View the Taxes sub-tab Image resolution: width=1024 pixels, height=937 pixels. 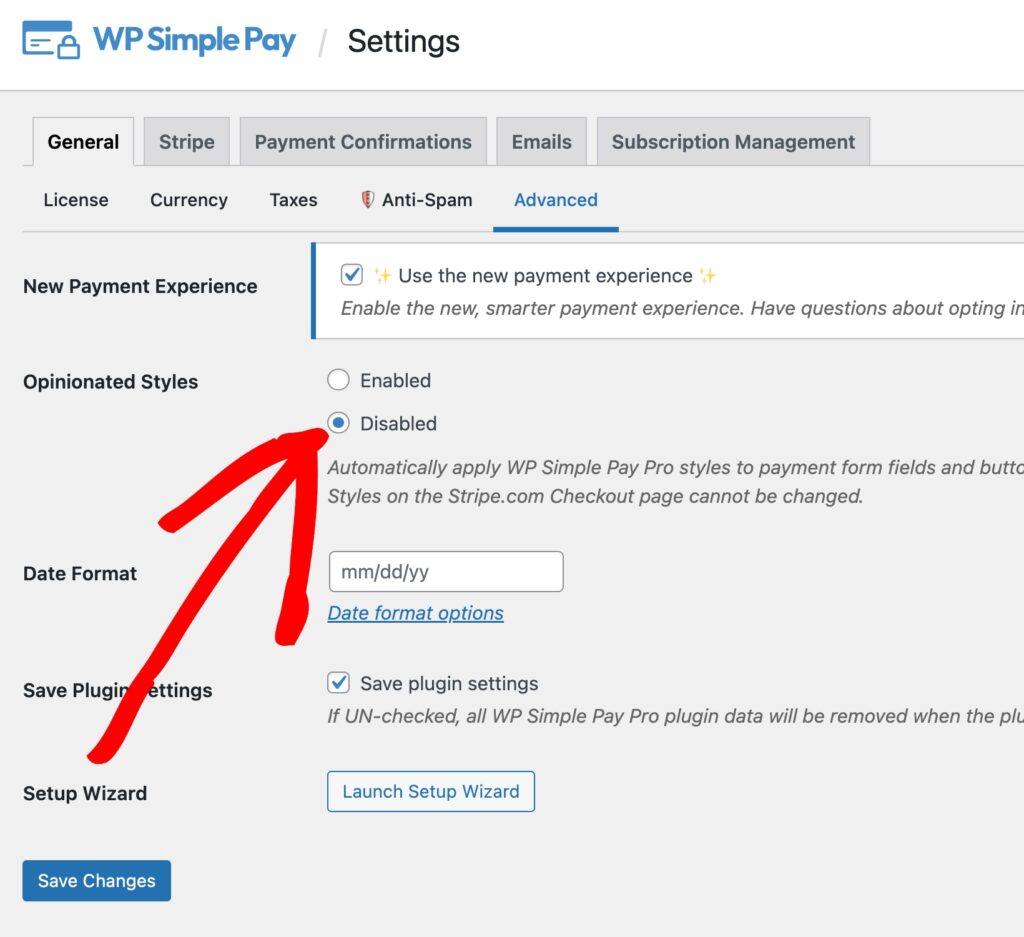click(x=293, y=200)
